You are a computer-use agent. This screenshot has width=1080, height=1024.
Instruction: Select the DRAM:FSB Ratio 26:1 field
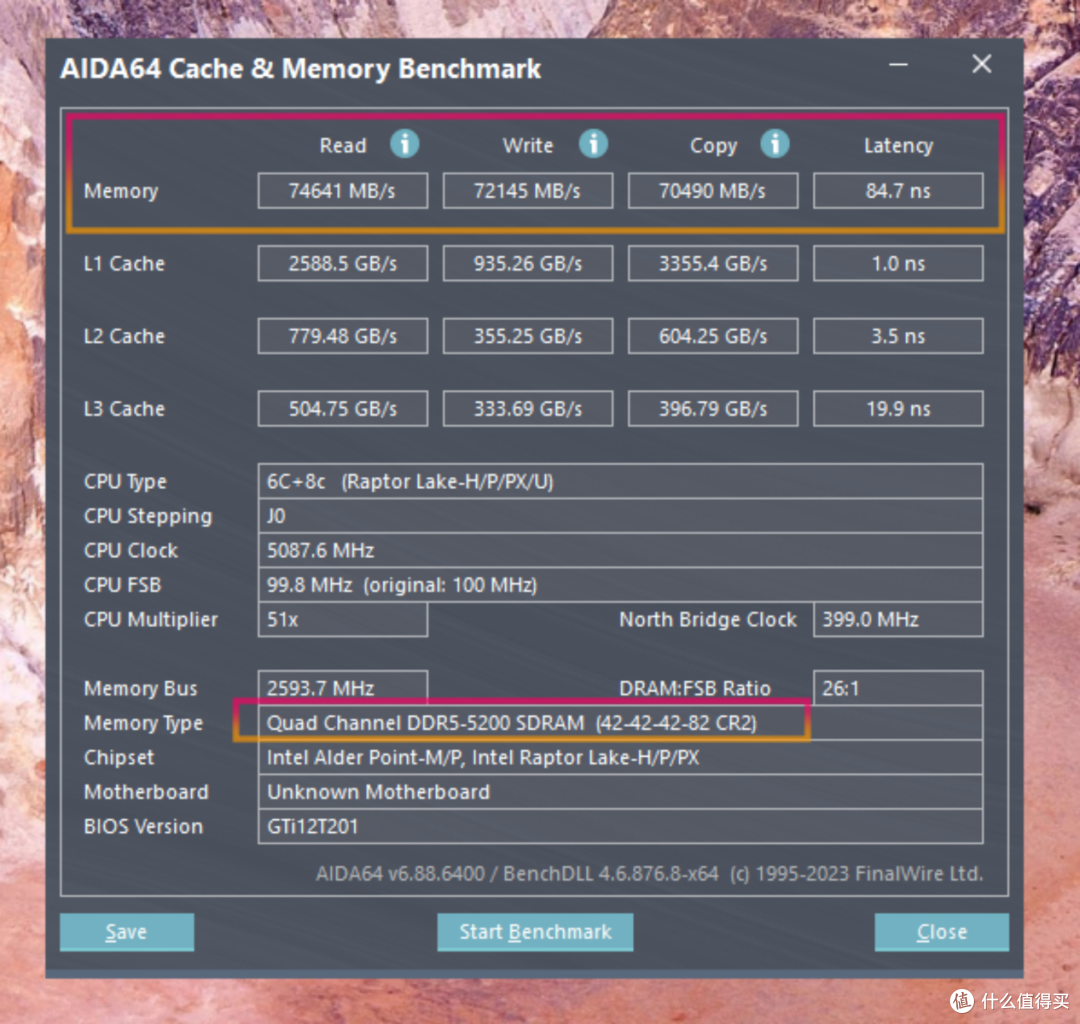pyautogui.click(x=898, y=688)
